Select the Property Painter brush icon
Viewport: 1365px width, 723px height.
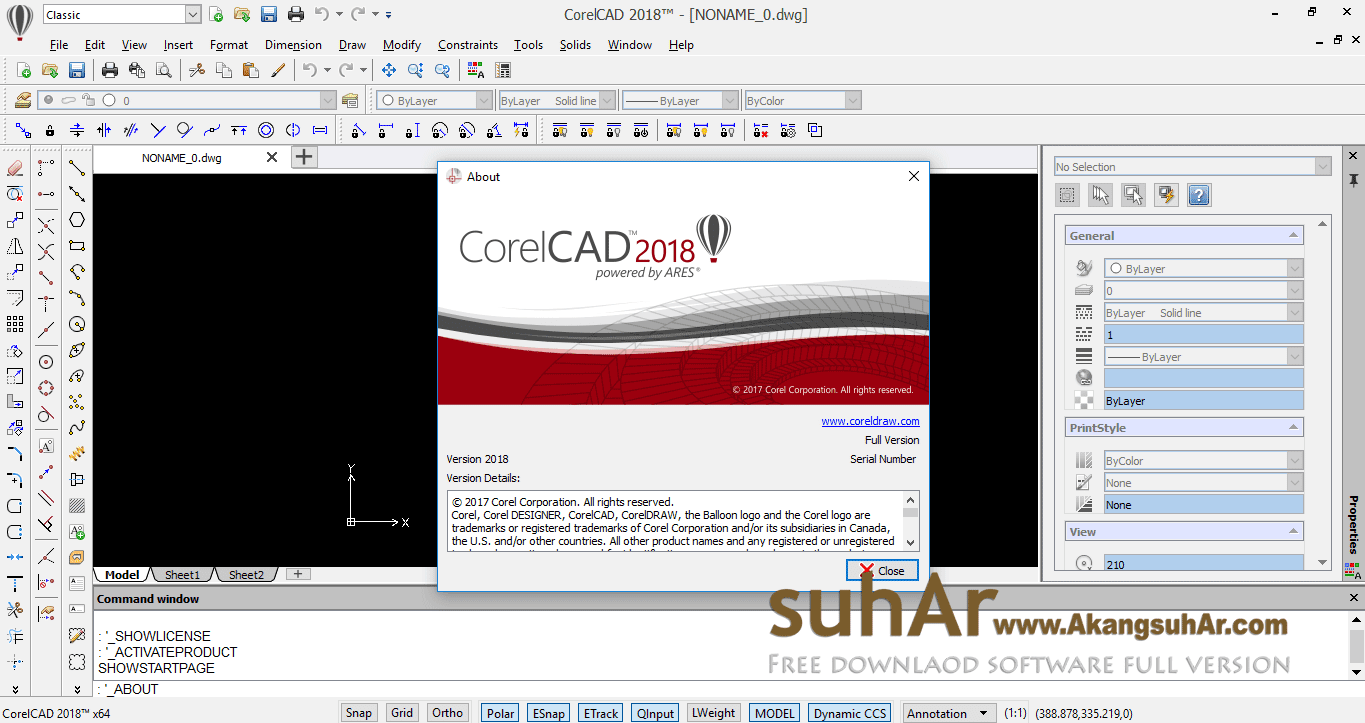[278, 70]
